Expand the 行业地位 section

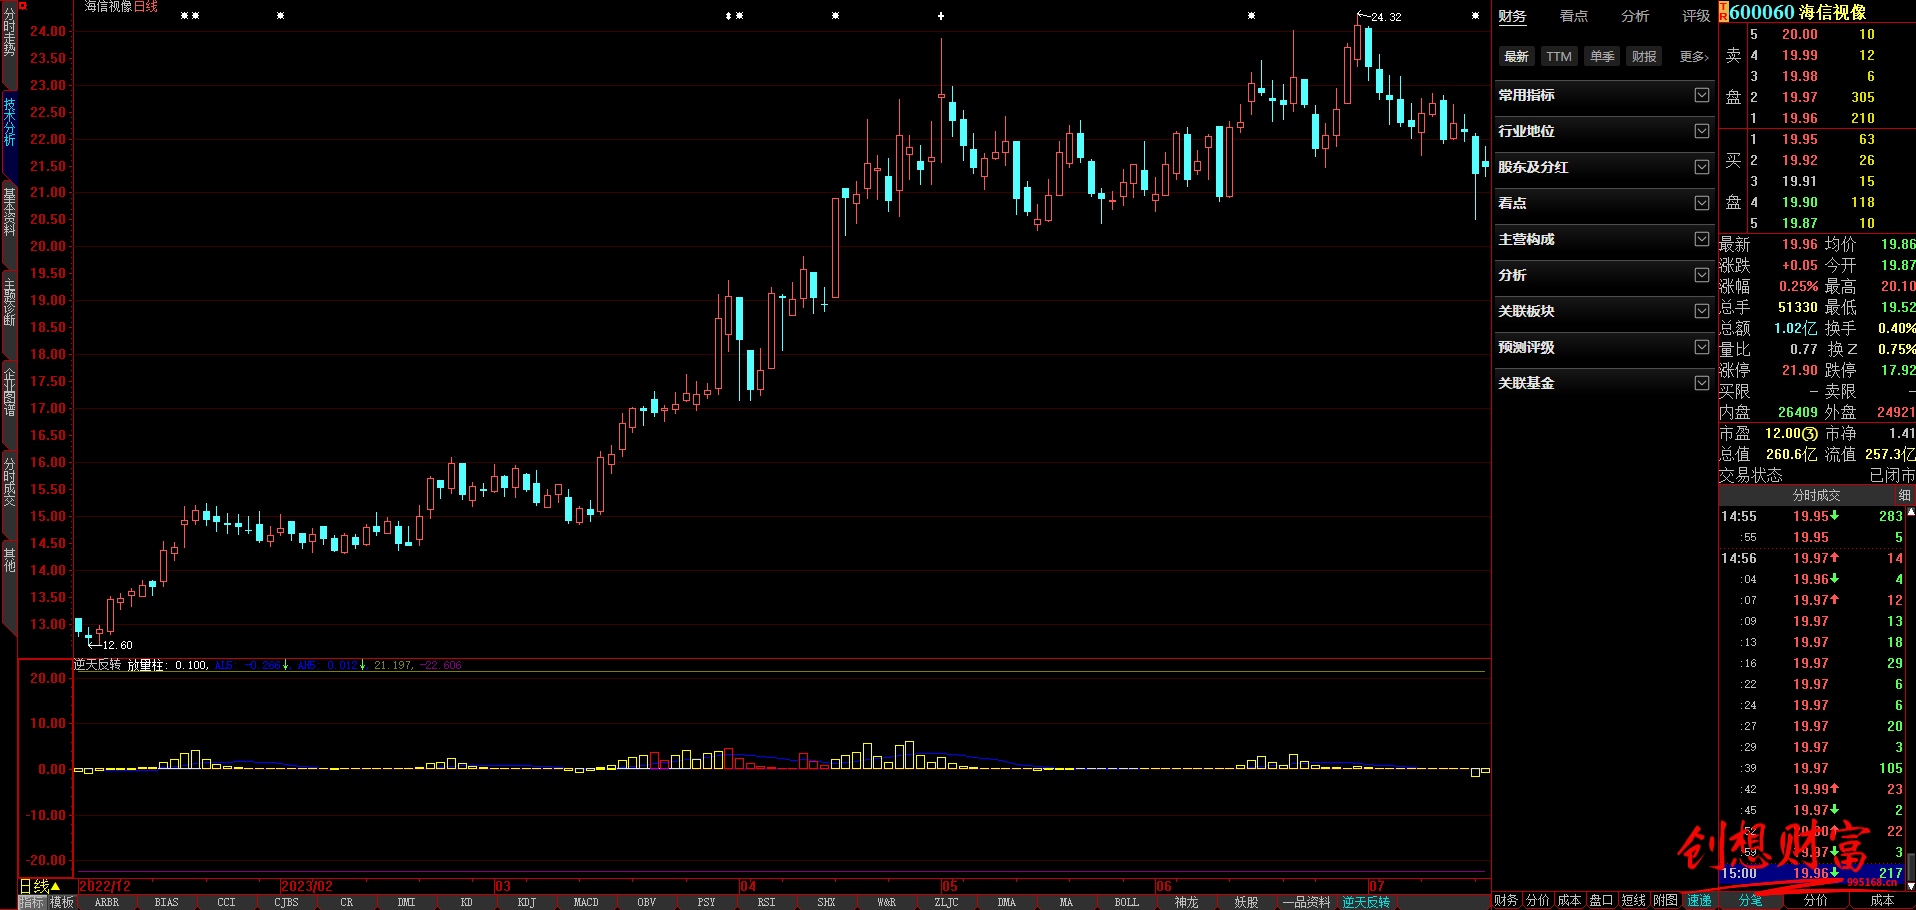tap(1603, 131)
